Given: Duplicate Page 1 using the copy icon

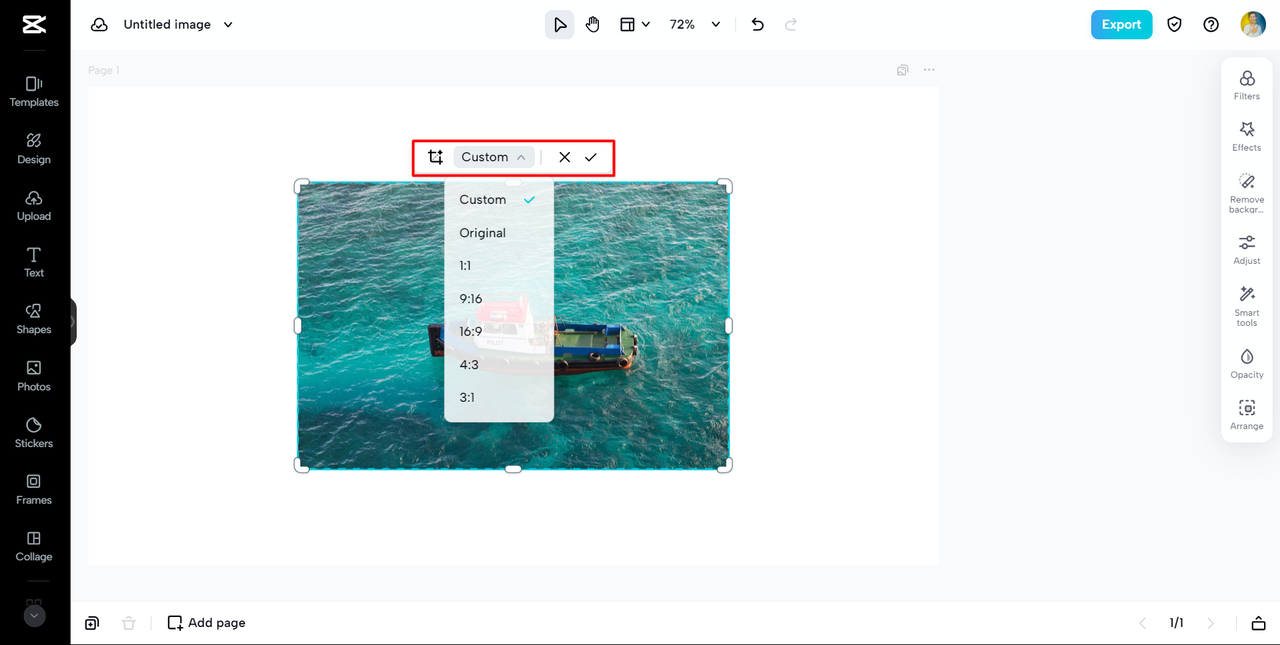Looking at the screenshot, I should (x=903, y=70).
